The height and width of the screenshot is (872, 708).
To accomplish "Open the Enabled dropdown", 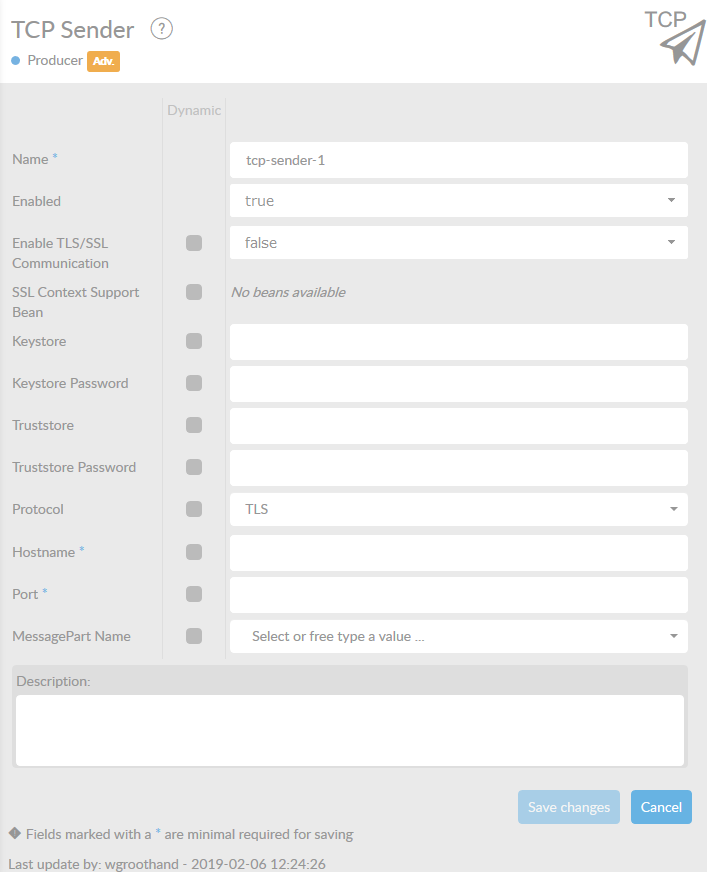I will 458,201.
